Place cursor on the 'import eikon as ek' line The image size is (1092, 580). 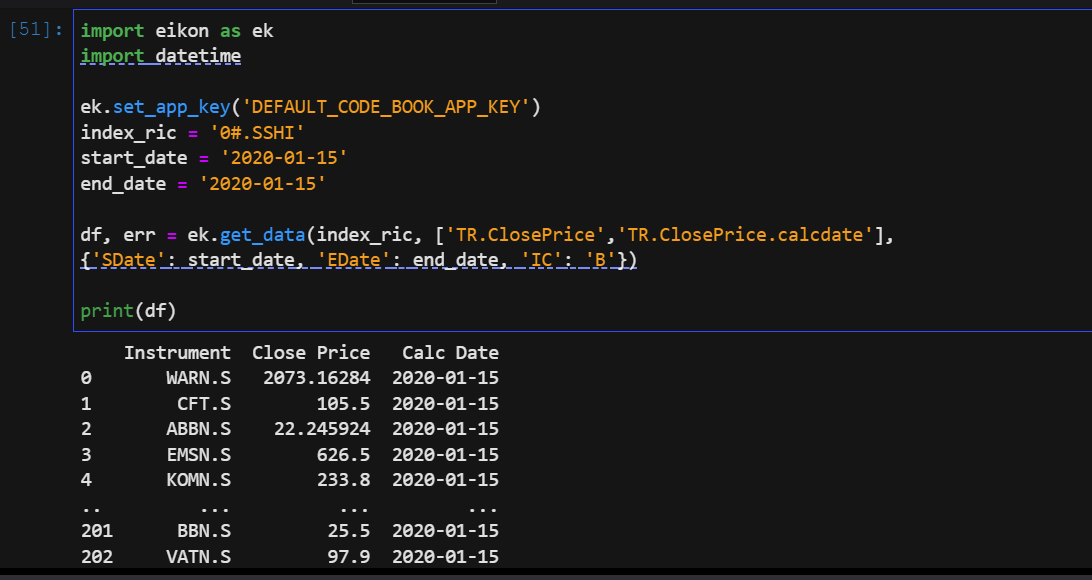click(176, 31)
